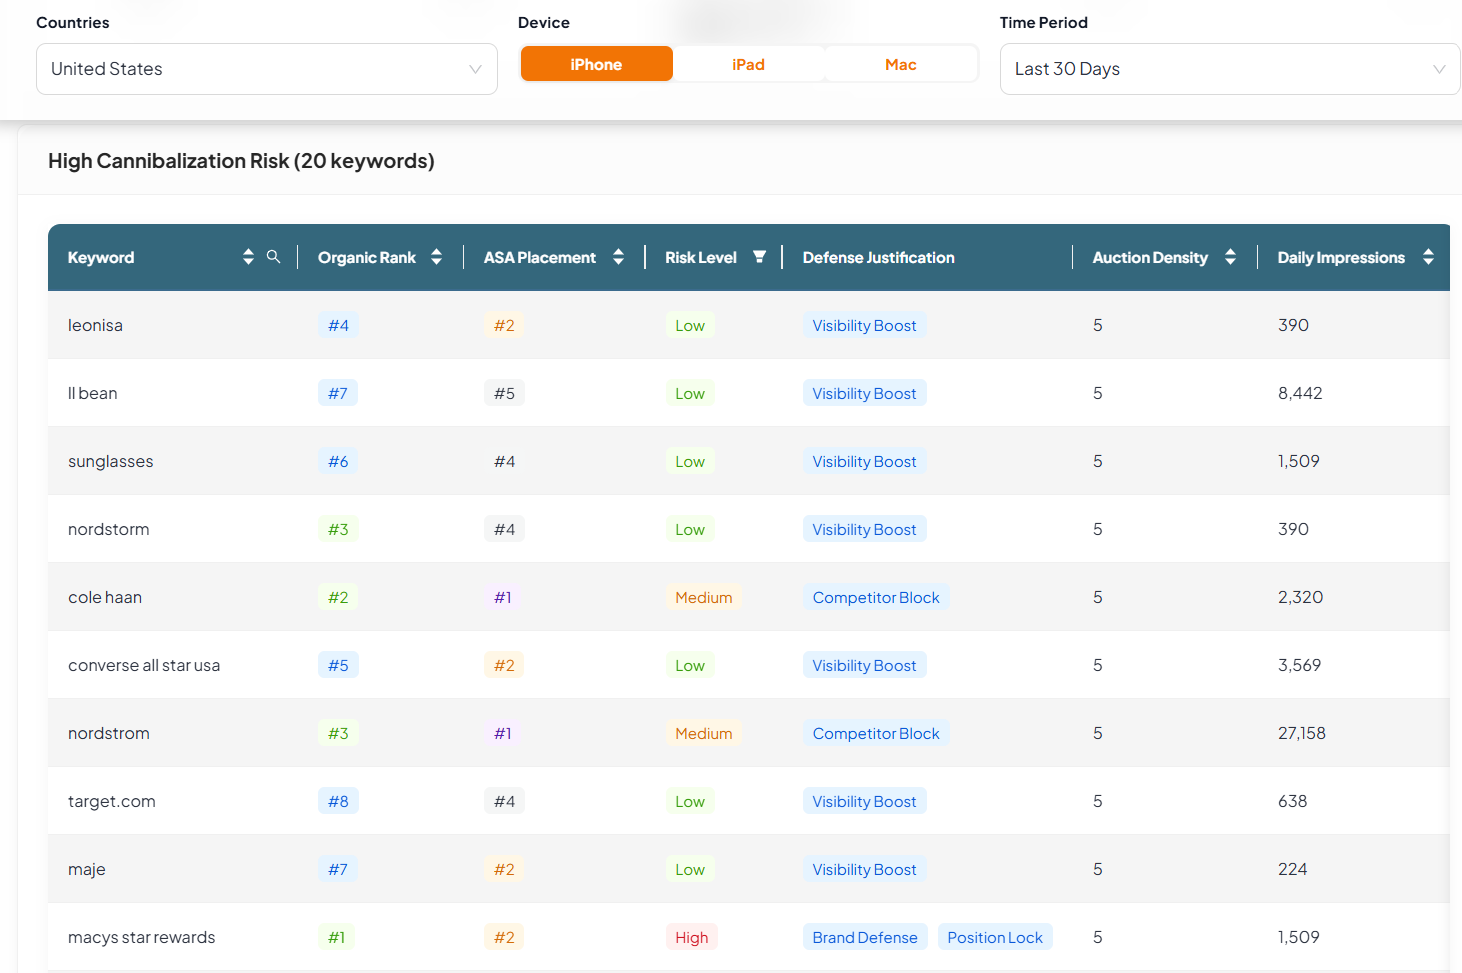The image size is (1462, 973).
Task: Click converse all star usa keyword
Action: point(144,665)
